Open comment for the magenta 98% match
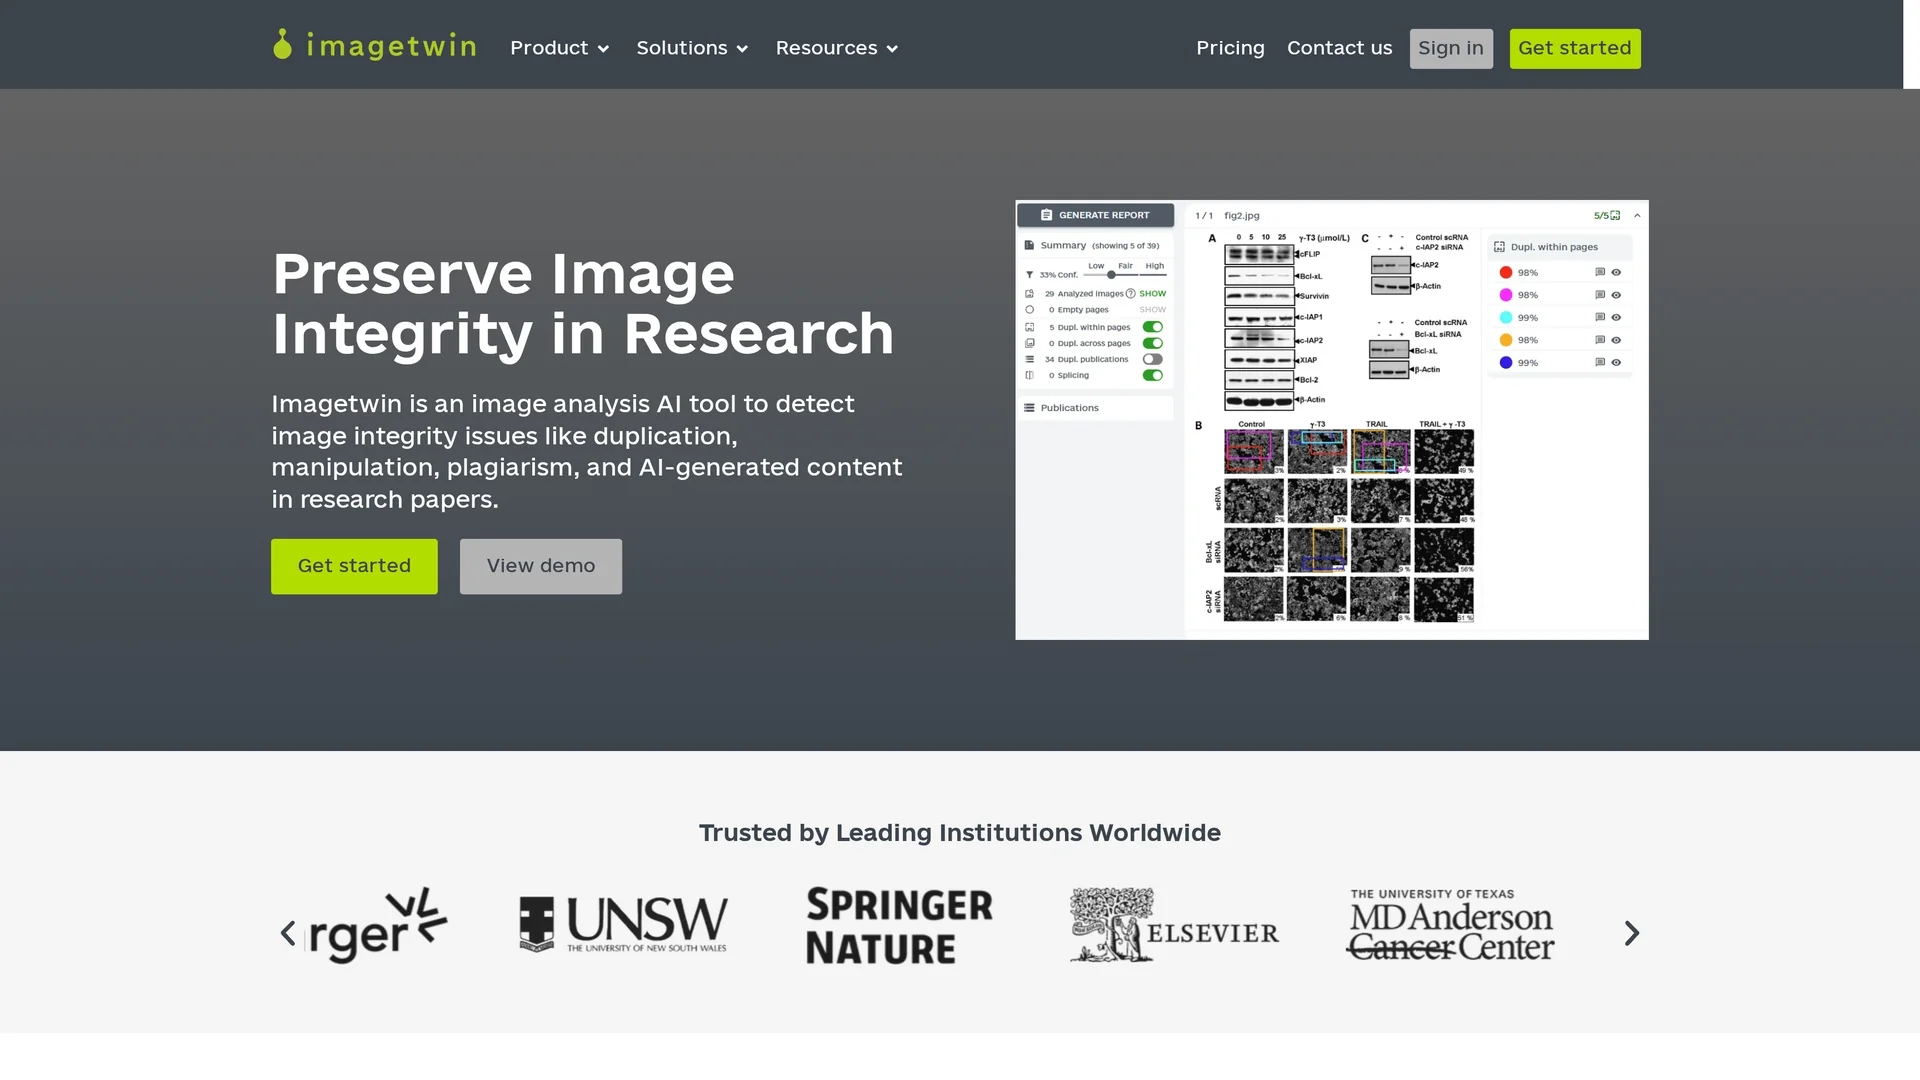The height and width of the screenshot is (1080, 1920). pos(1600,295)
